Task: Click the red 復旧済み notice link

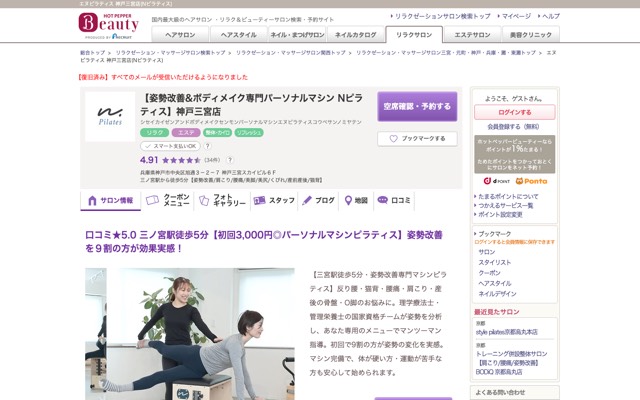Action: coord(162,77)
